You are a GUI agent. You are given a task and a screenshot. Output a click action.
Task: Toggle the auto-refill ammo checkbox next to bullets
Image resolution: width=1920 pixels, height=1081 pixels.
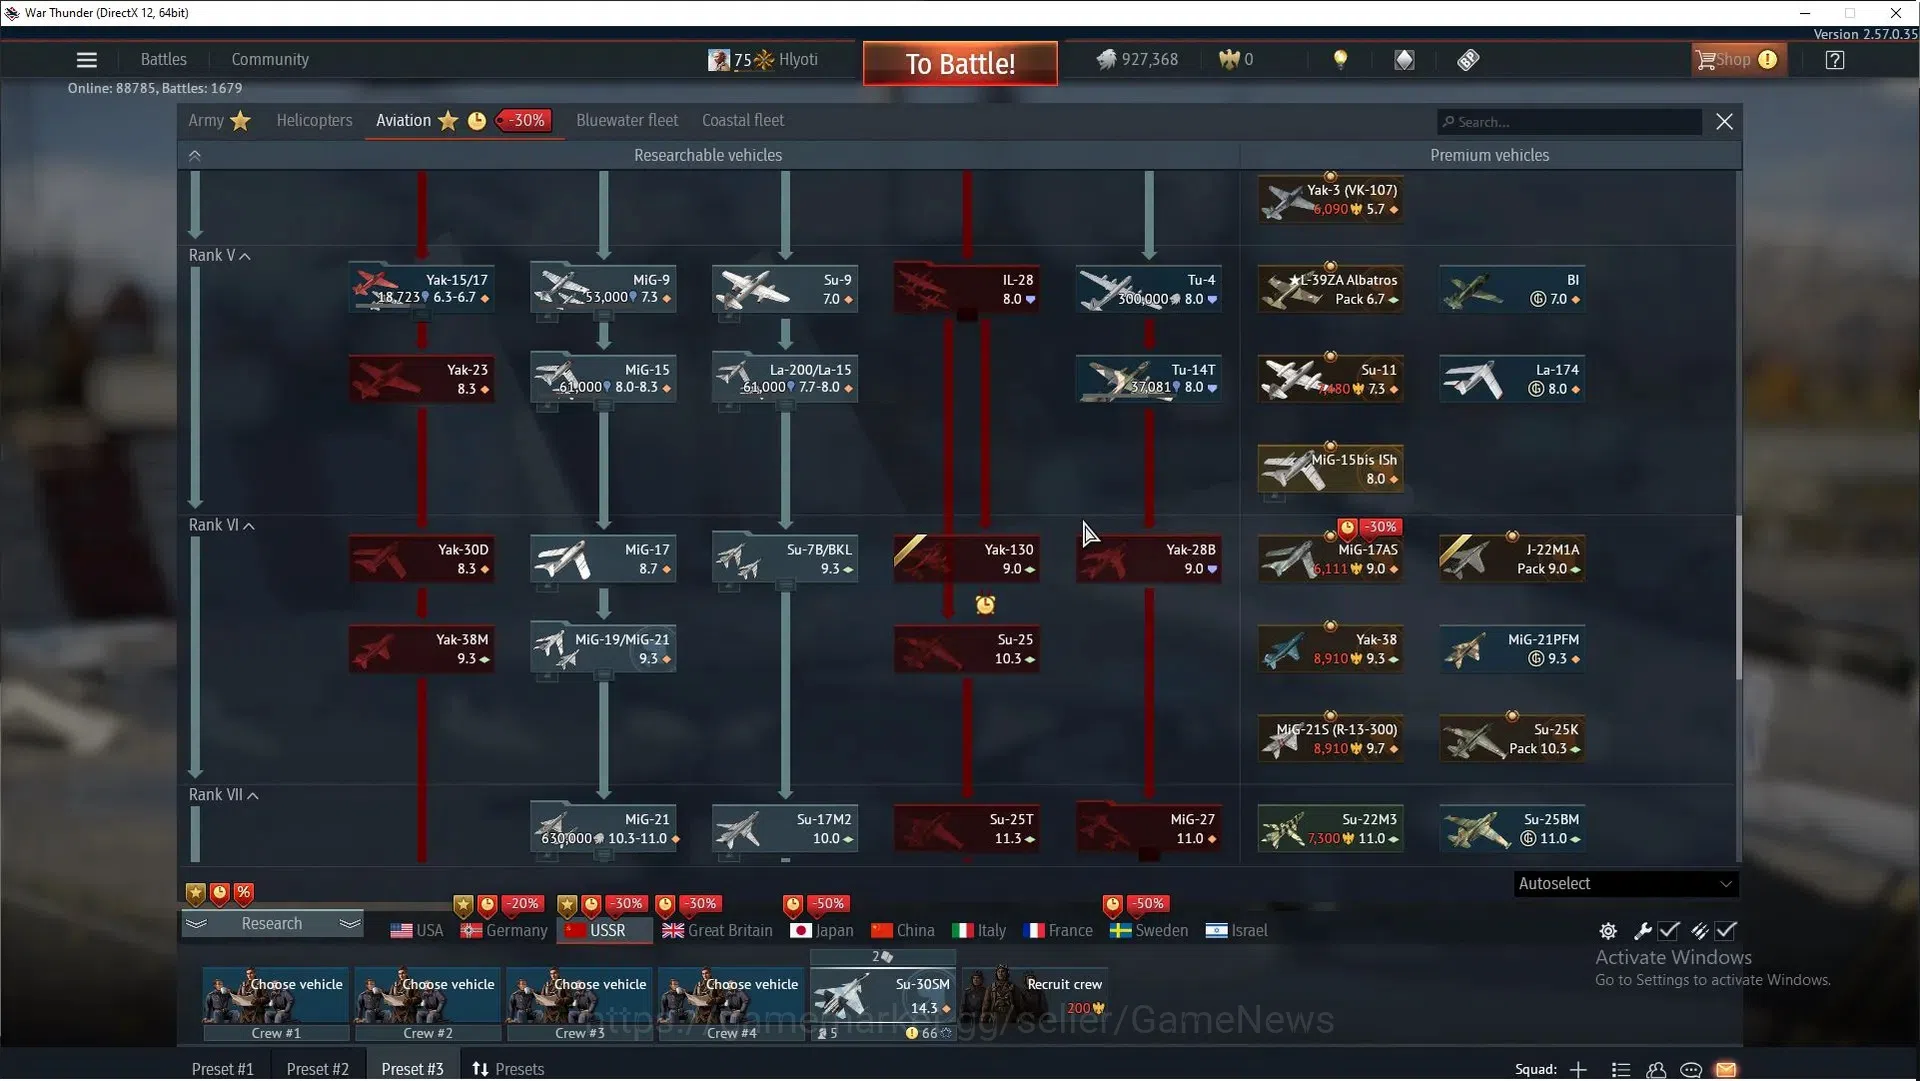coord(1726,932)
